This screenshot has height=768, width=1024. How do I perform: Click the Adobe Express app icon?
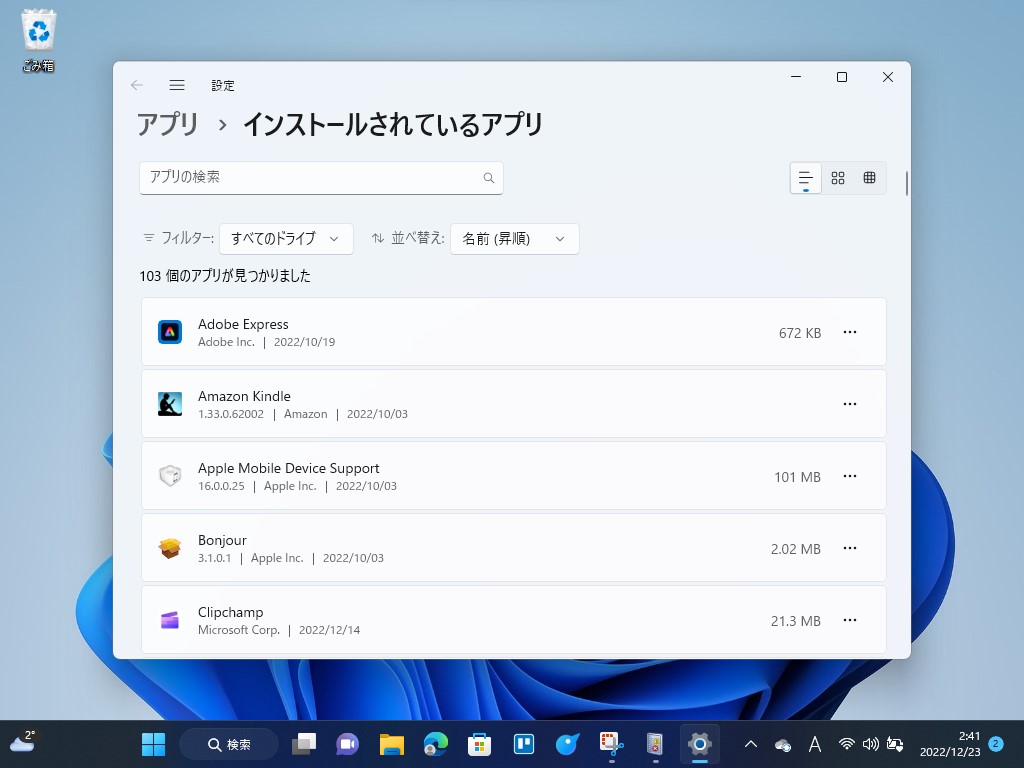170,331
